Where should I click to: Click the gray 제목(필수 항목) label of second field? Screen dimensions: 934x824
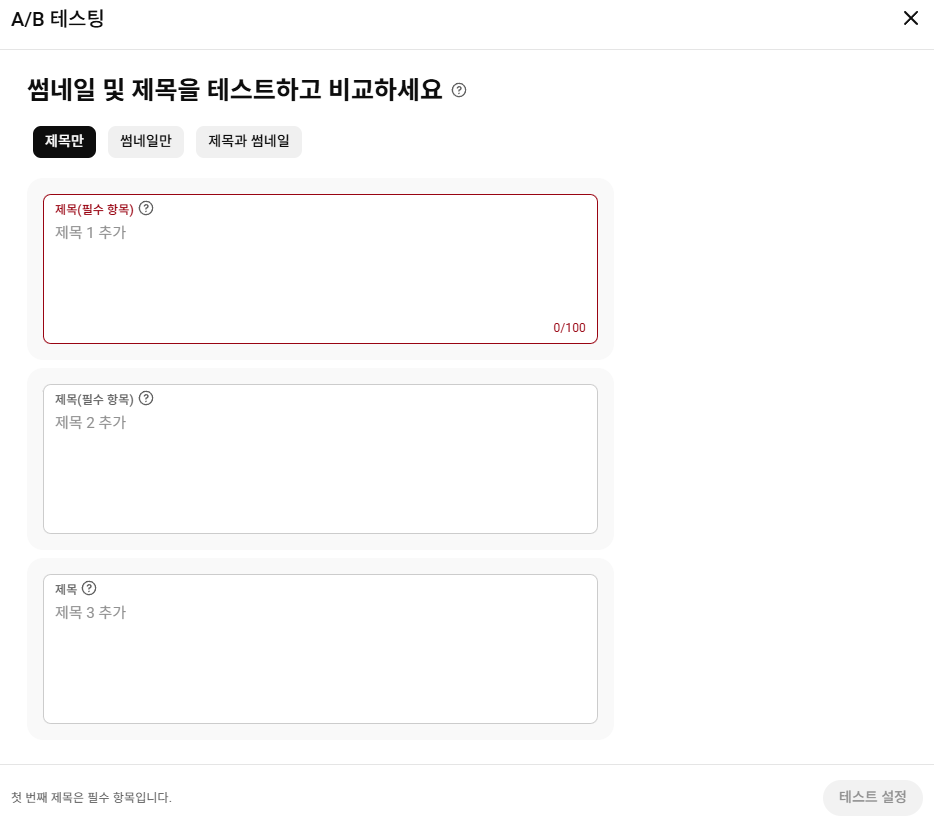point(94,399)
